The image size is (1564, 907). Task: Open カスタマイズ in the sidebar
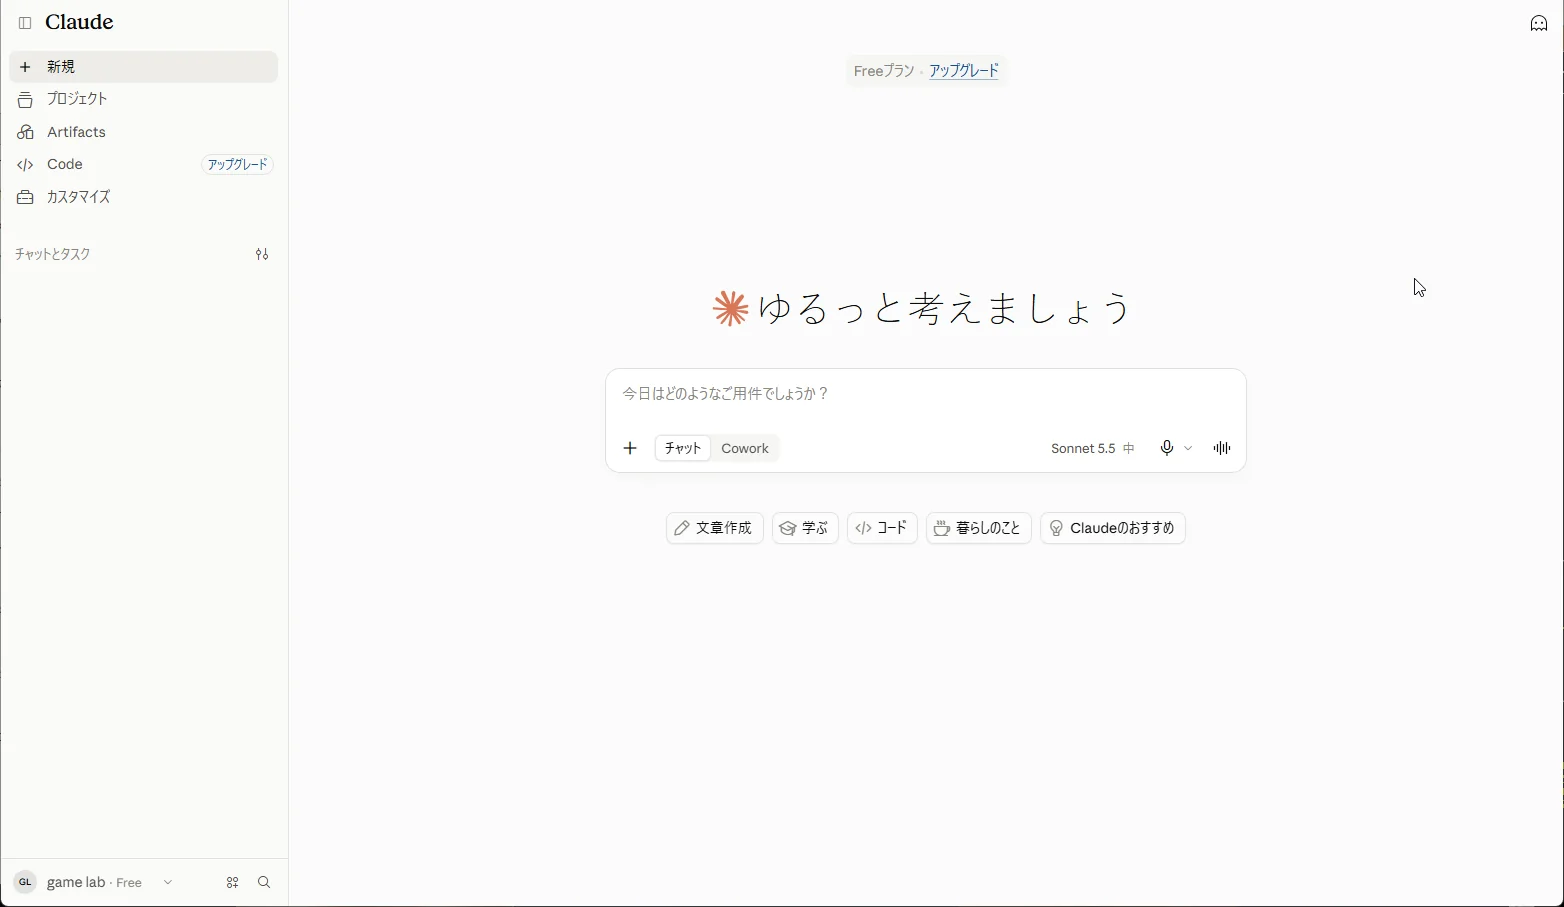(x=143, y=197)
